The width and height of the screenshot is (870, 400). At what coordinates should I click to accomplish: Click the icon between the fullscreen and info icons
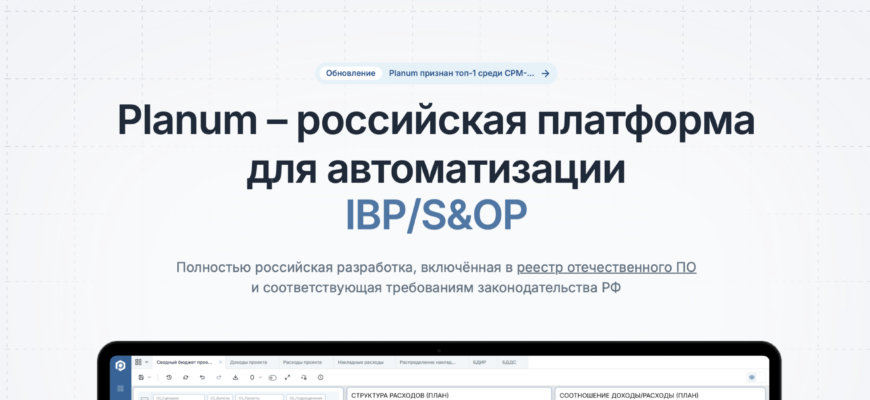(304, 377)
